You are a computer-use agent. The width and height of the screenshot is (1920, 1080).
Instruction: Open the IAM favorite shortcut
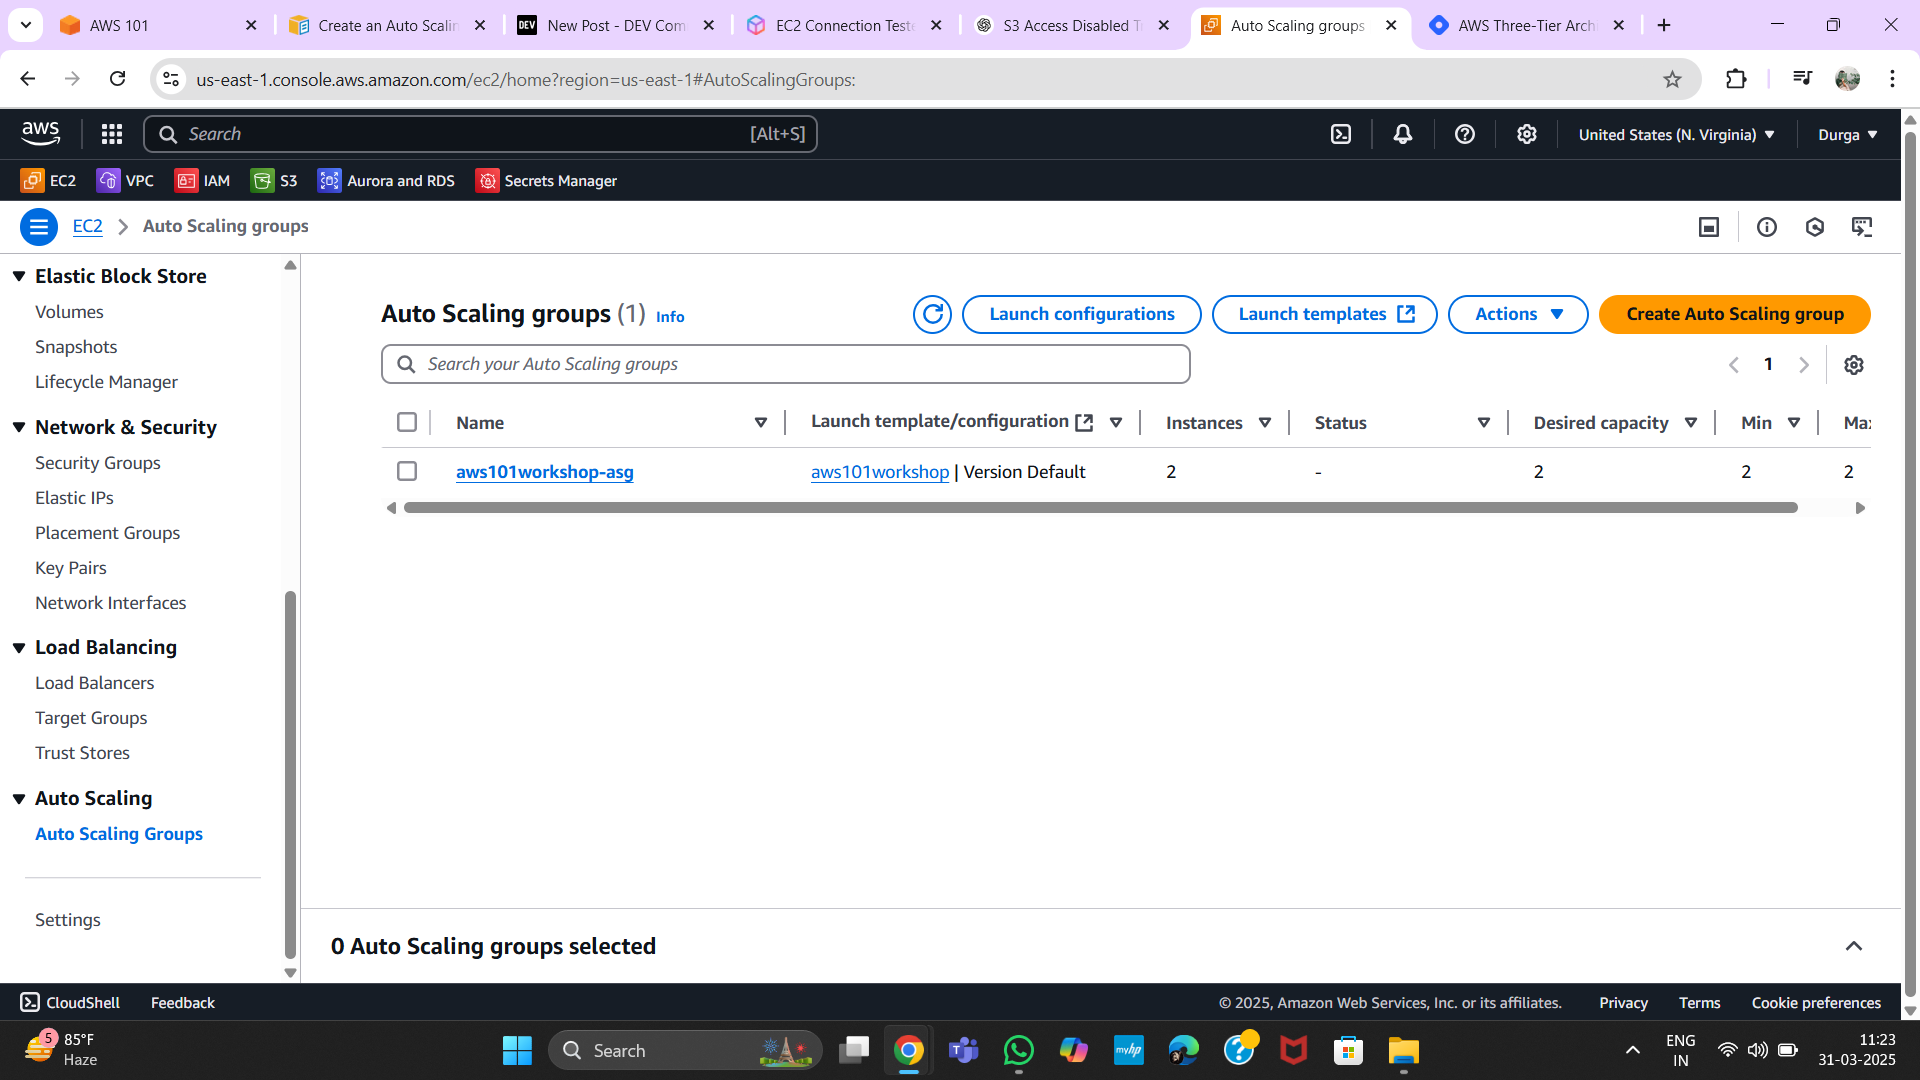[202, 180]
